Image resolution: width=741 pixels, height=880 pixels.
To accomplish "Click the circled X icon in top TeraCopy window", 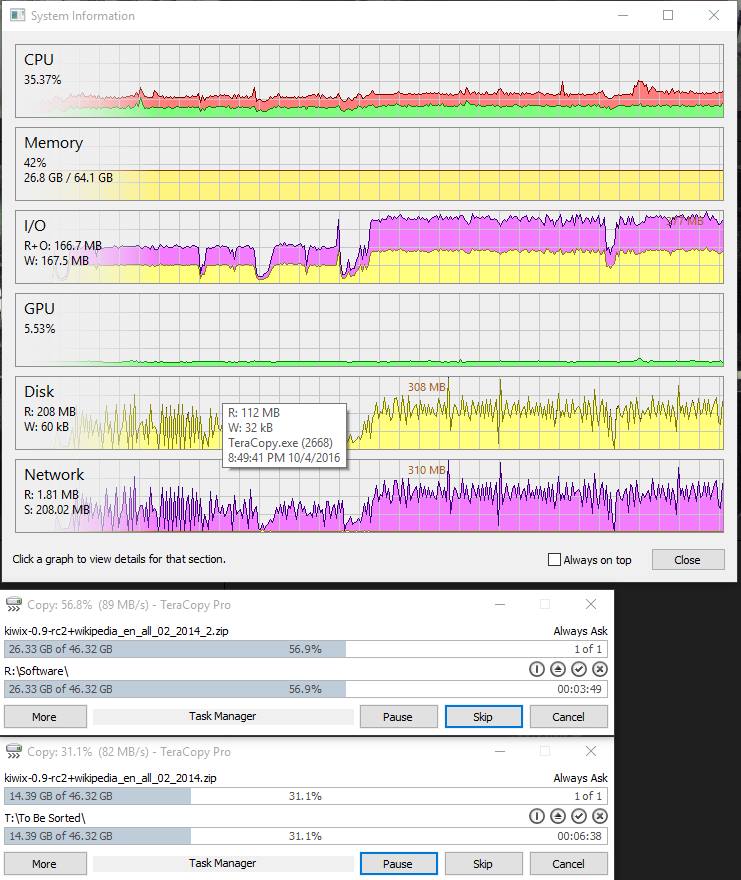I will coord(600,669).
